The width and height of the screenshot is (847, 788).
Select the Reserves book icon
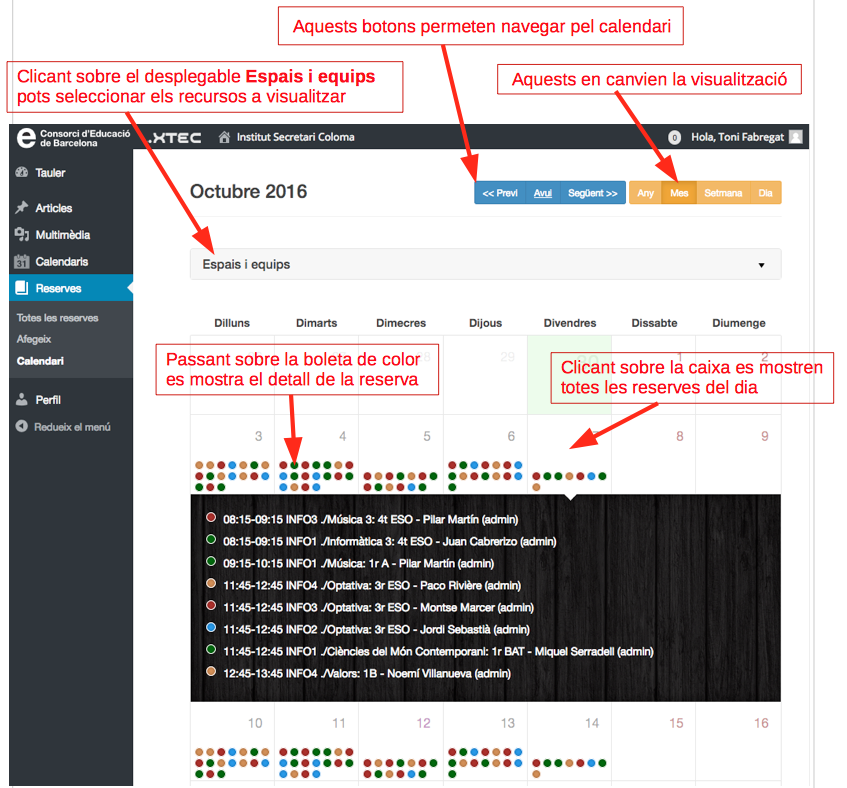click(22, 289)
